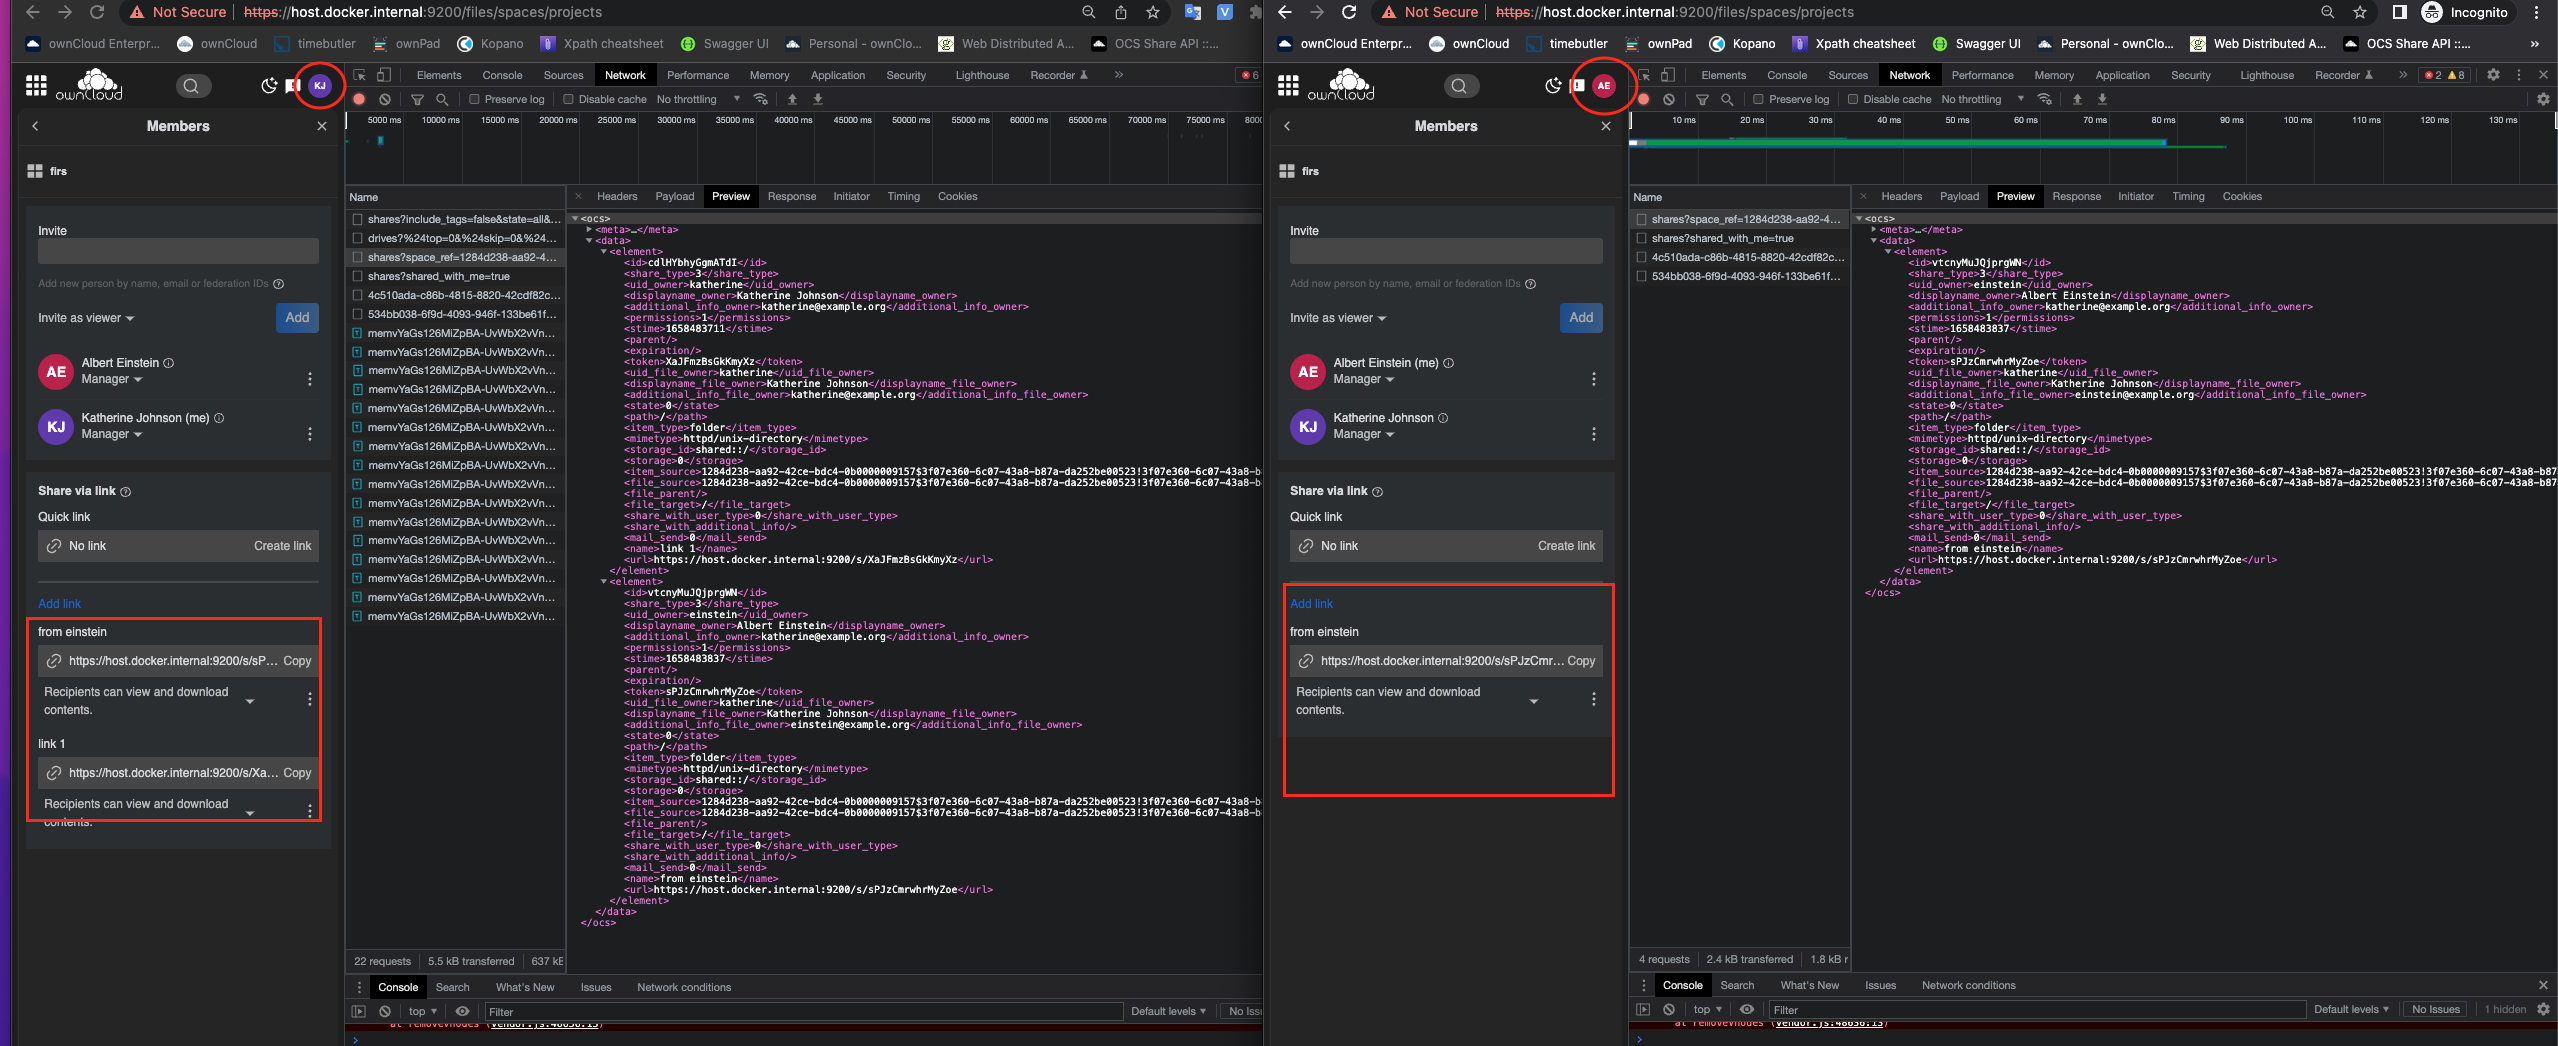The width and height of the screenshot is (2558, 1046).
Task: Clear network log in right DevTools
Action: (x=1669, y=99)
